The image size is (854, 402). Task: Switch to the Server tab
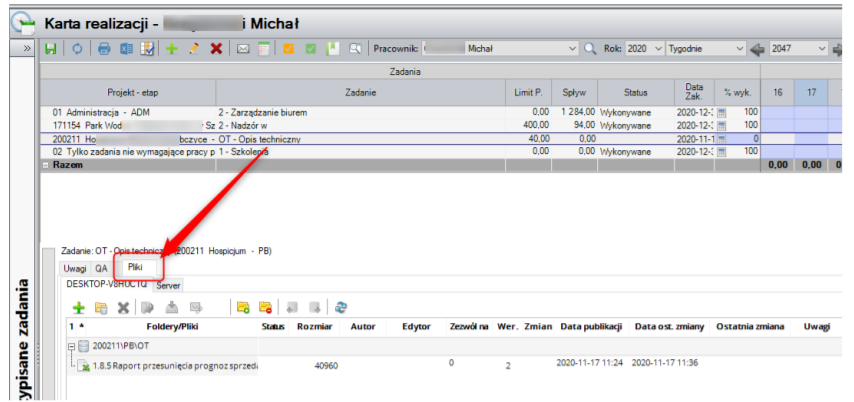tap(168, 285)
